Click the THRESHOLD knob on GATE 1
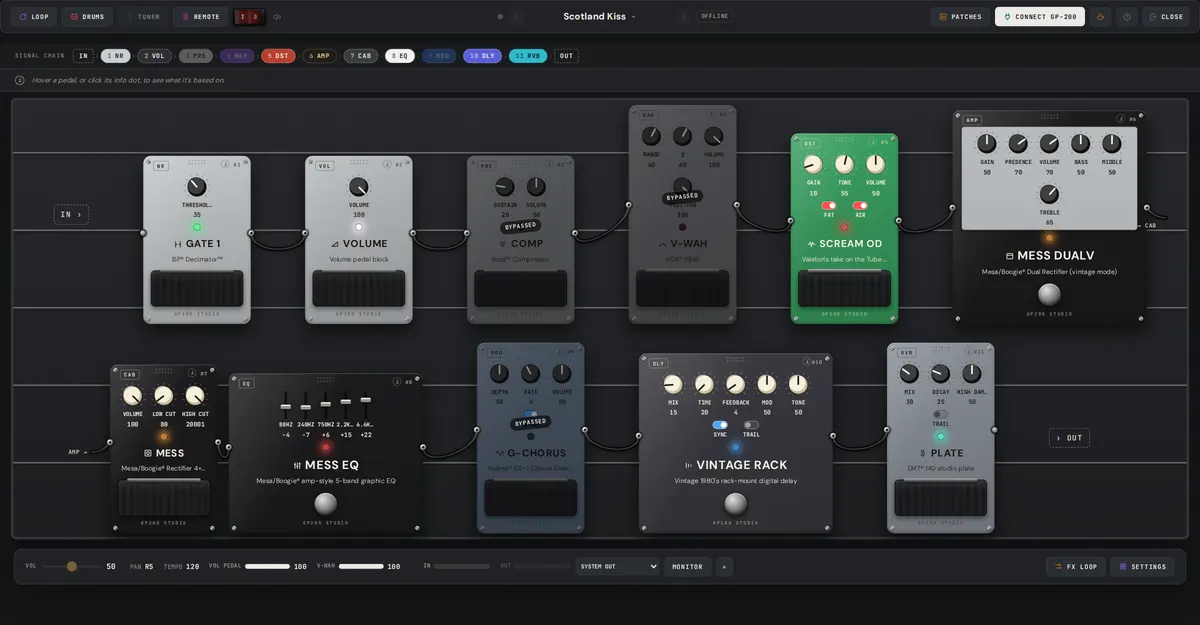 [197, 187]
